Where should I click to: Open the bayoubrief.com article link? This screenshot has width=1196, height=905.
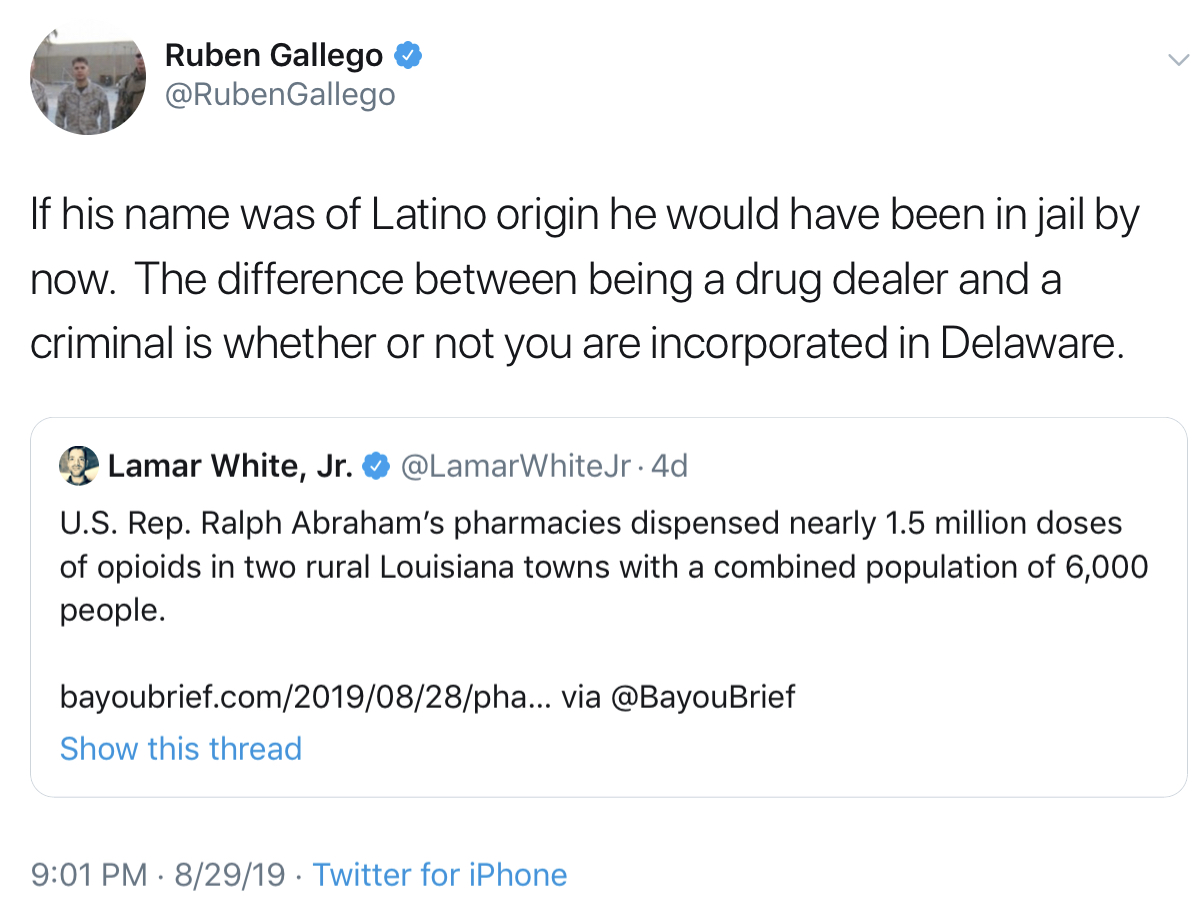(x=304, y=696)
